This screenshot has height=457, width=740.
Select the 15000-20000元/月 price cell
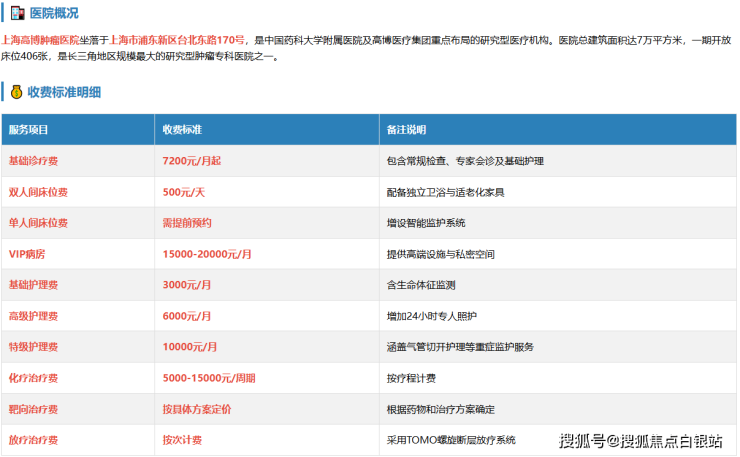[x=207, y=254]
